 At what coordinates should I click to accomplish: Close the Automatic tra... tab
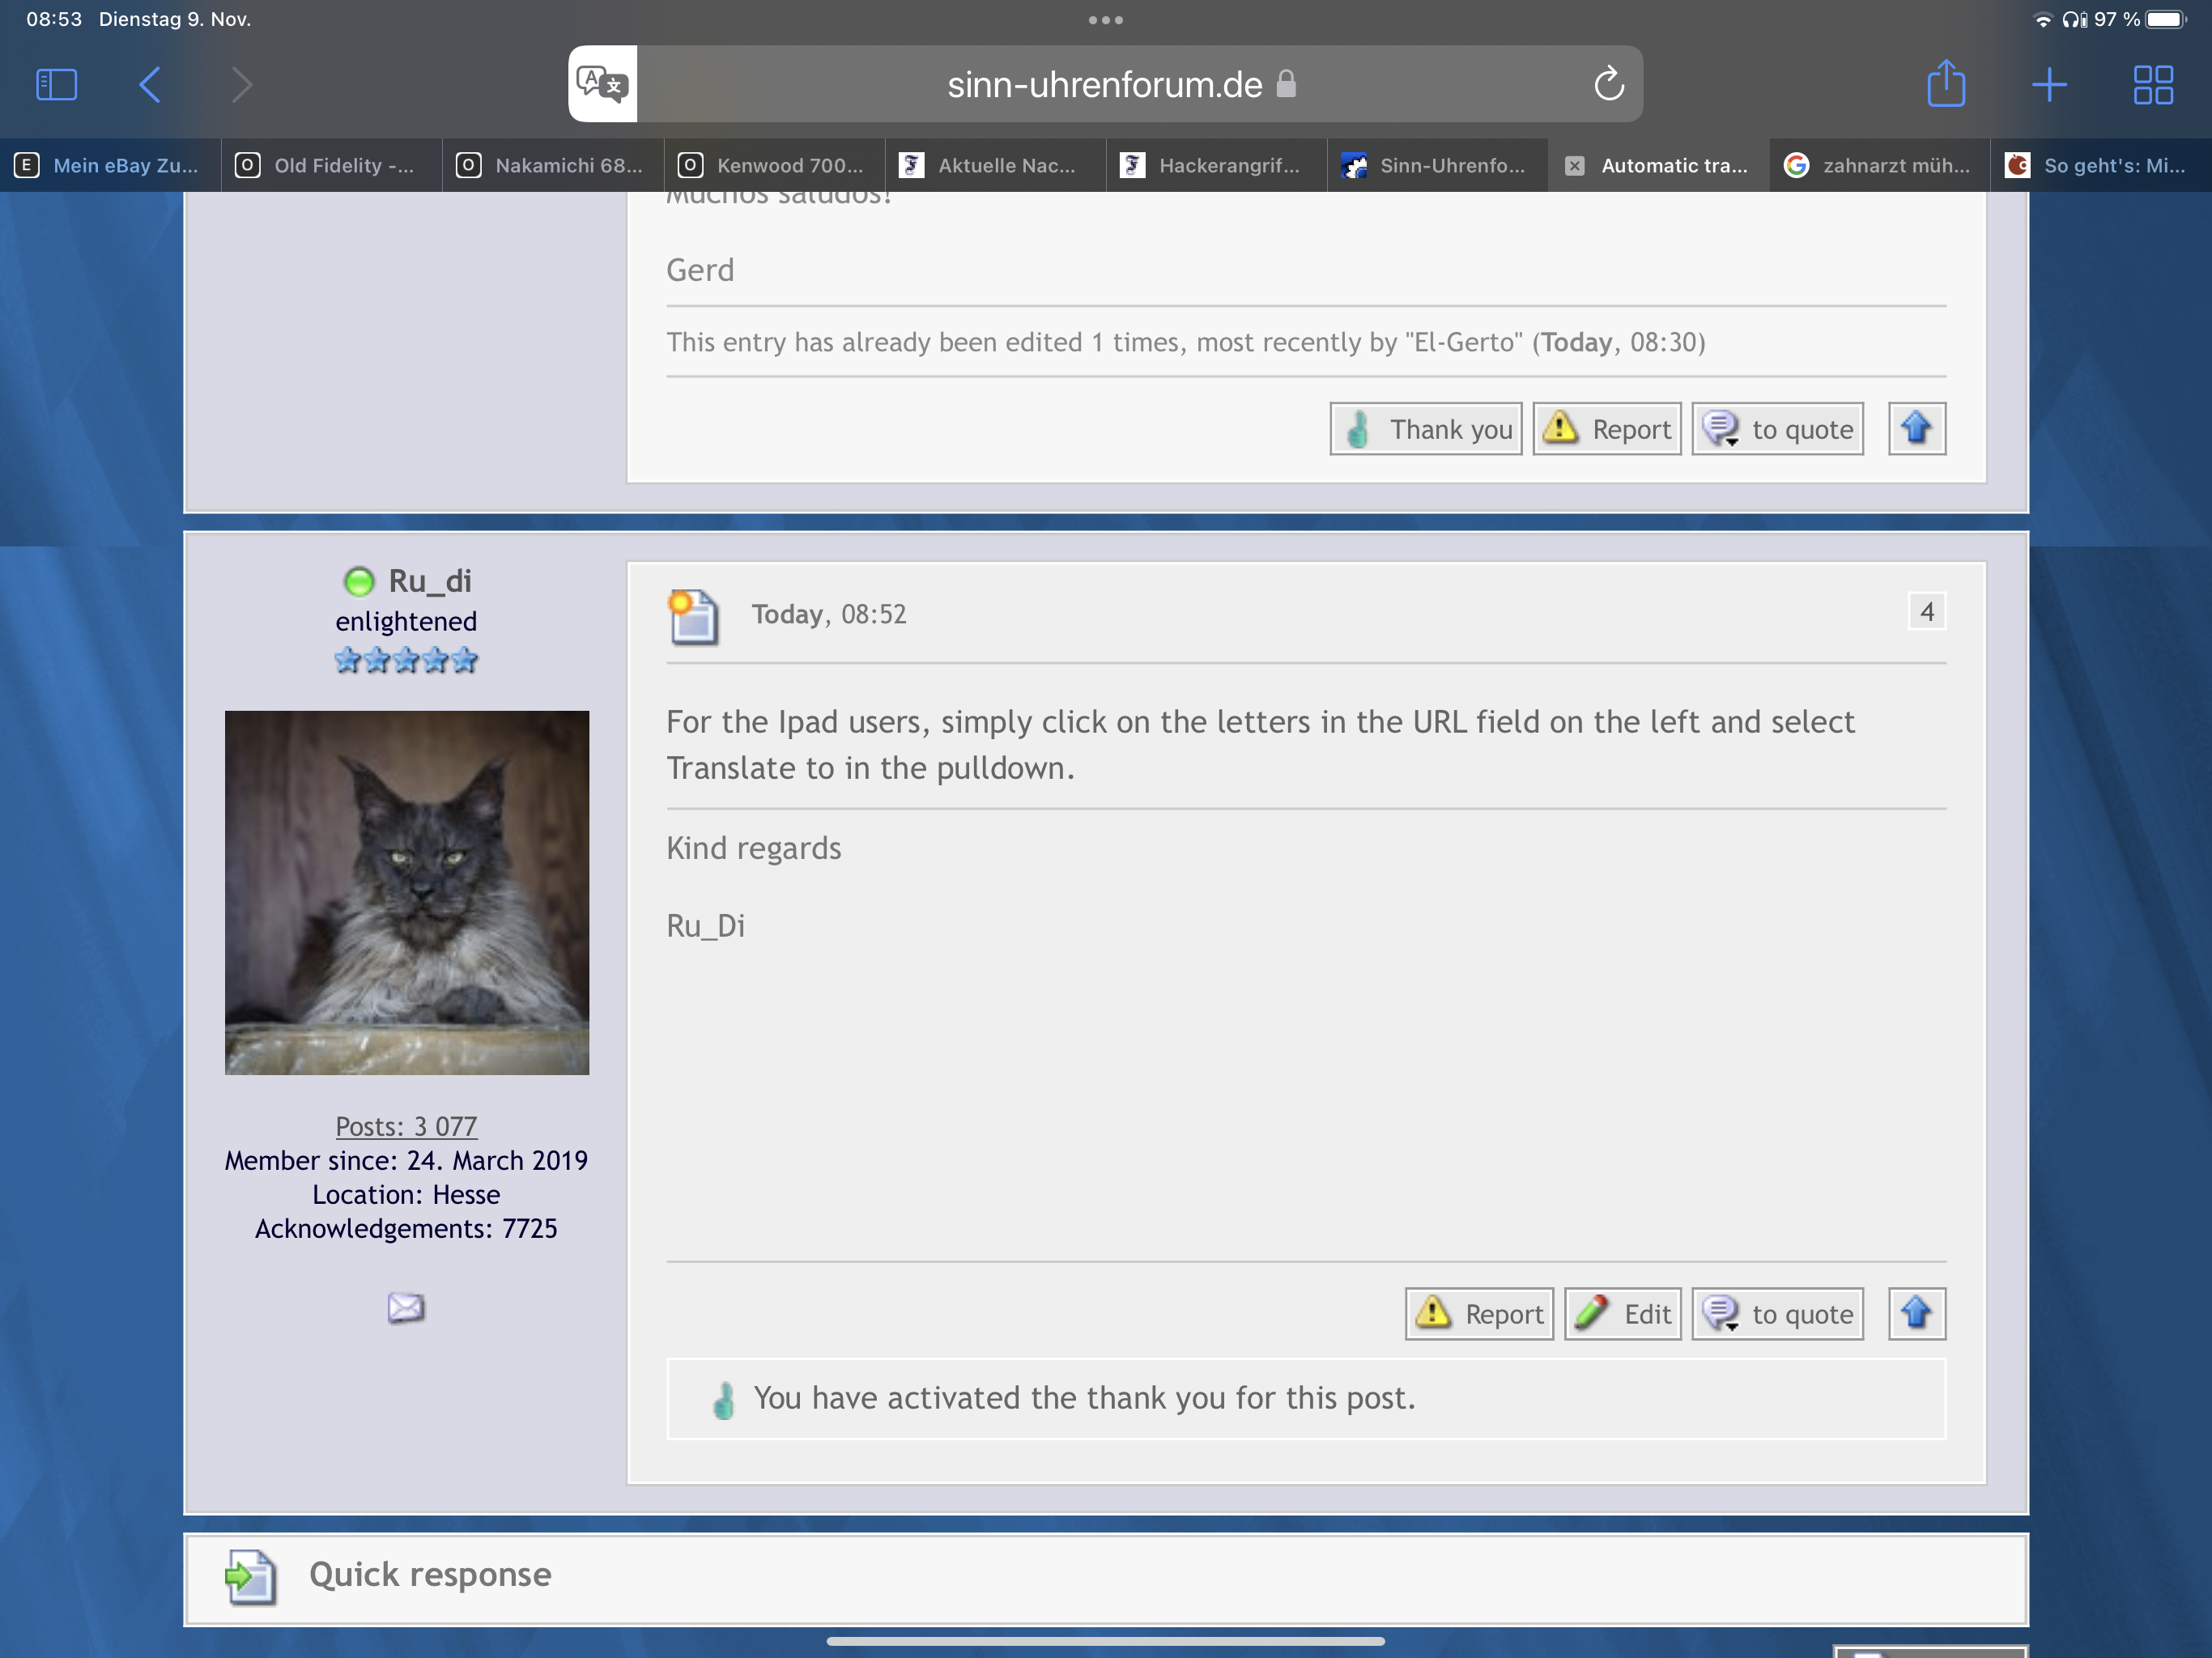pyautogui.click(x=1574, y=166)
